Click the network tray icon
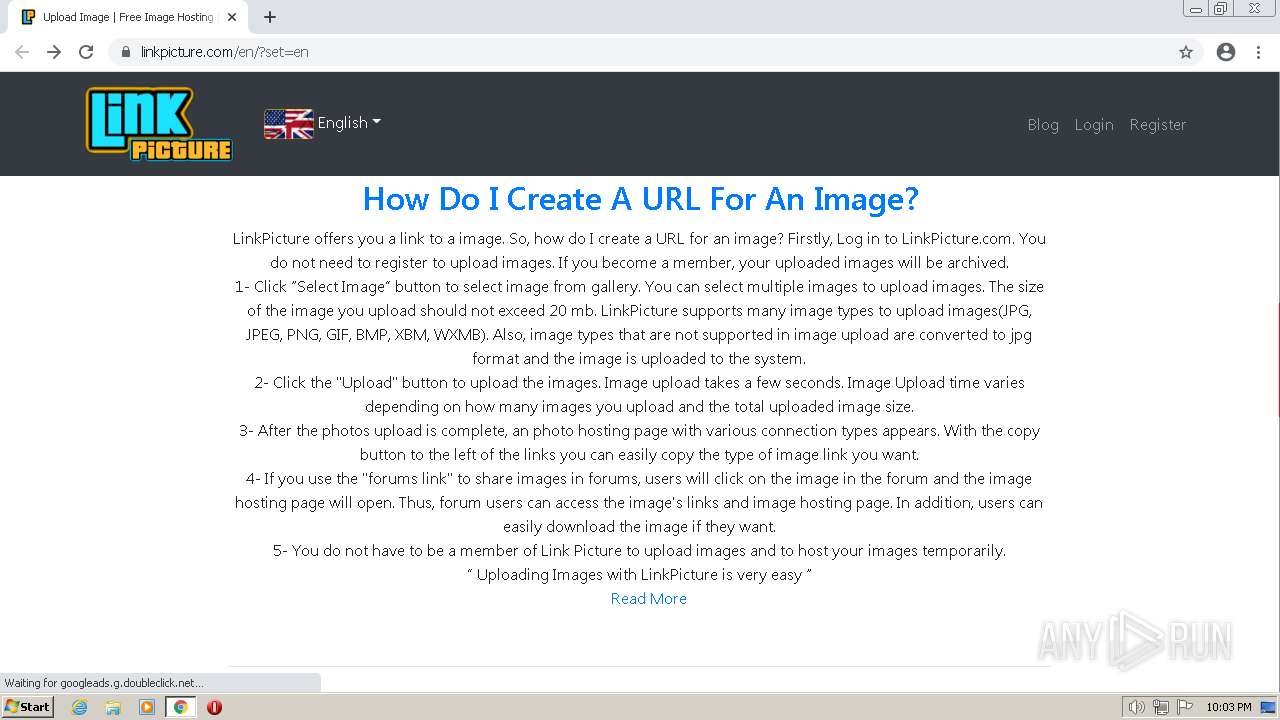Image resolution: width=1280 pixels, height=720 pixels. click(x=1161, y=707)
